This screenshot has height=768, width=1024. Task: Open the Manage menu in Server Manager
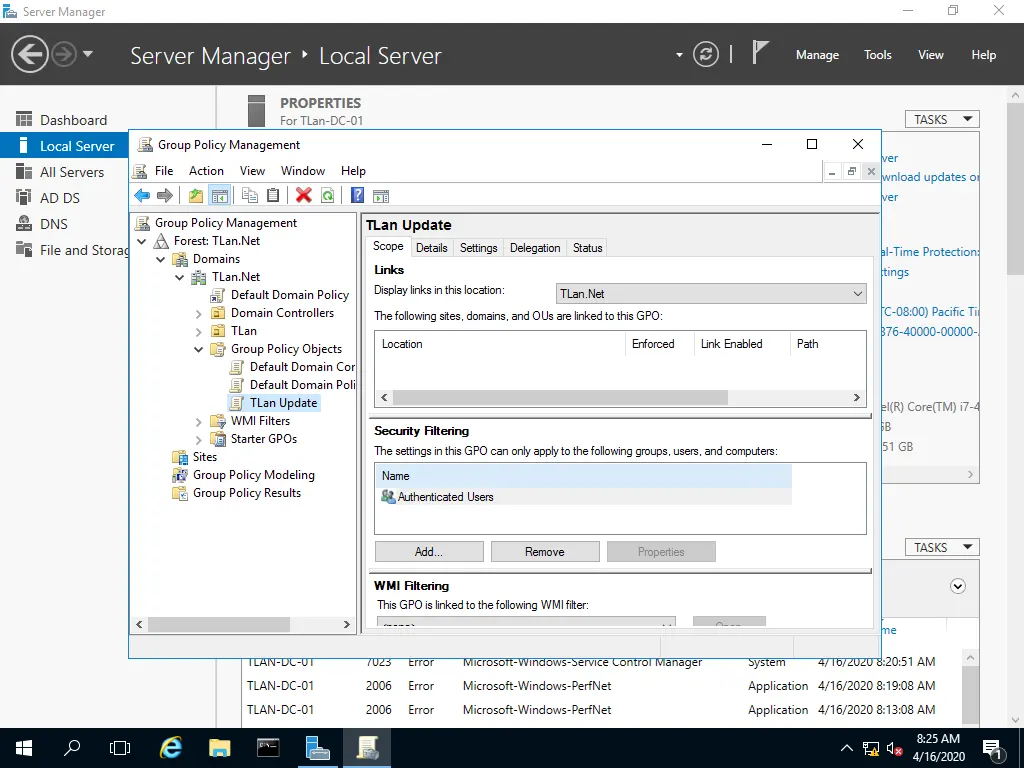pos(818,55)
